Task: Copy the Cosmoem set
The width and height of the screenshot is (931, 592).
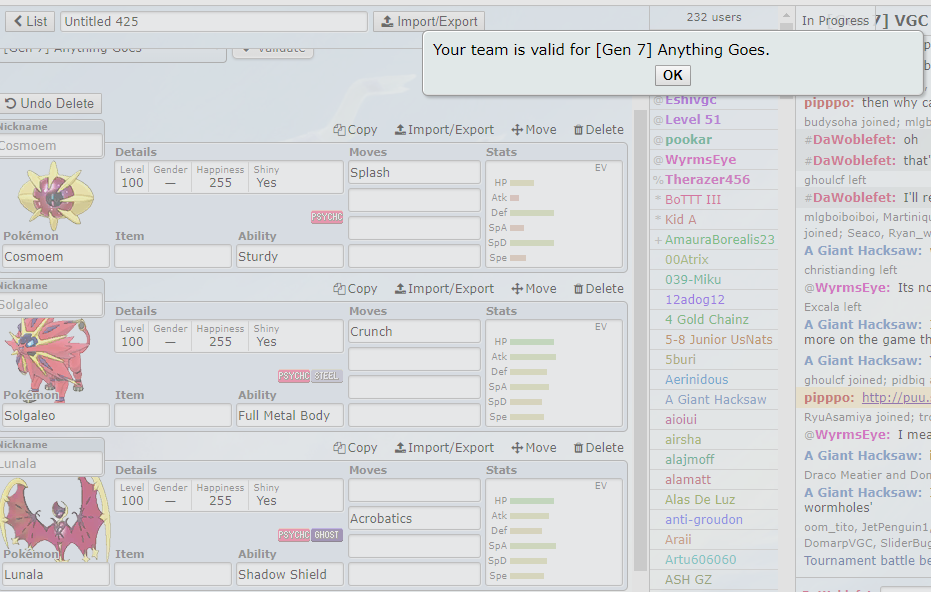Action: pyautogui.click(x=356, y=129)
